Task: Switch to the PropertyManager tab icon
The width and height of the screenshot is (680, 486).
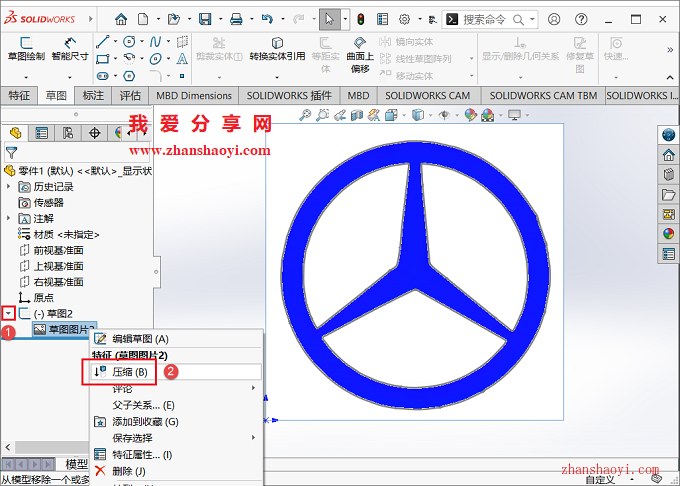Action: 42,132
